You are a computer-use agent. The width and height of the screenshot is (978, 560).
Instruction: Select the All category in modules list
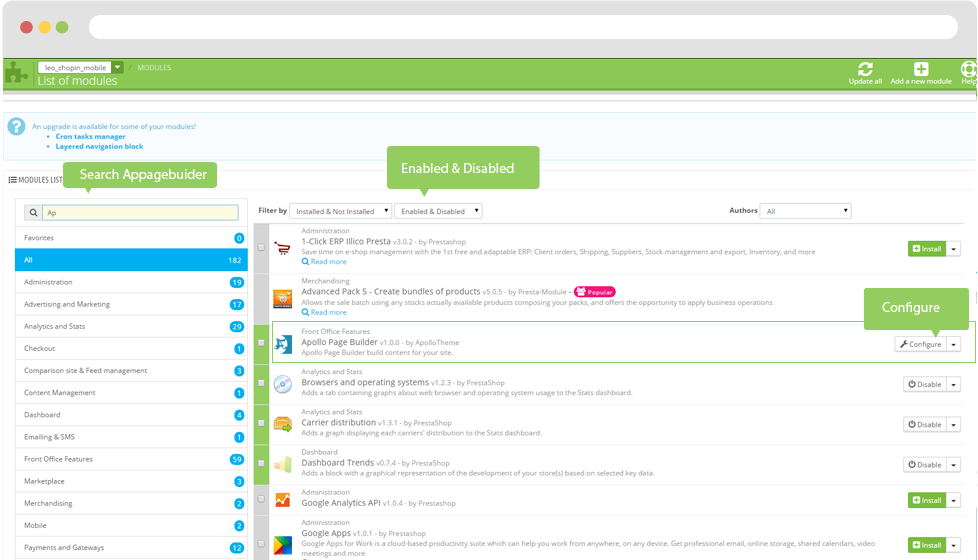[x=132, y=260]
